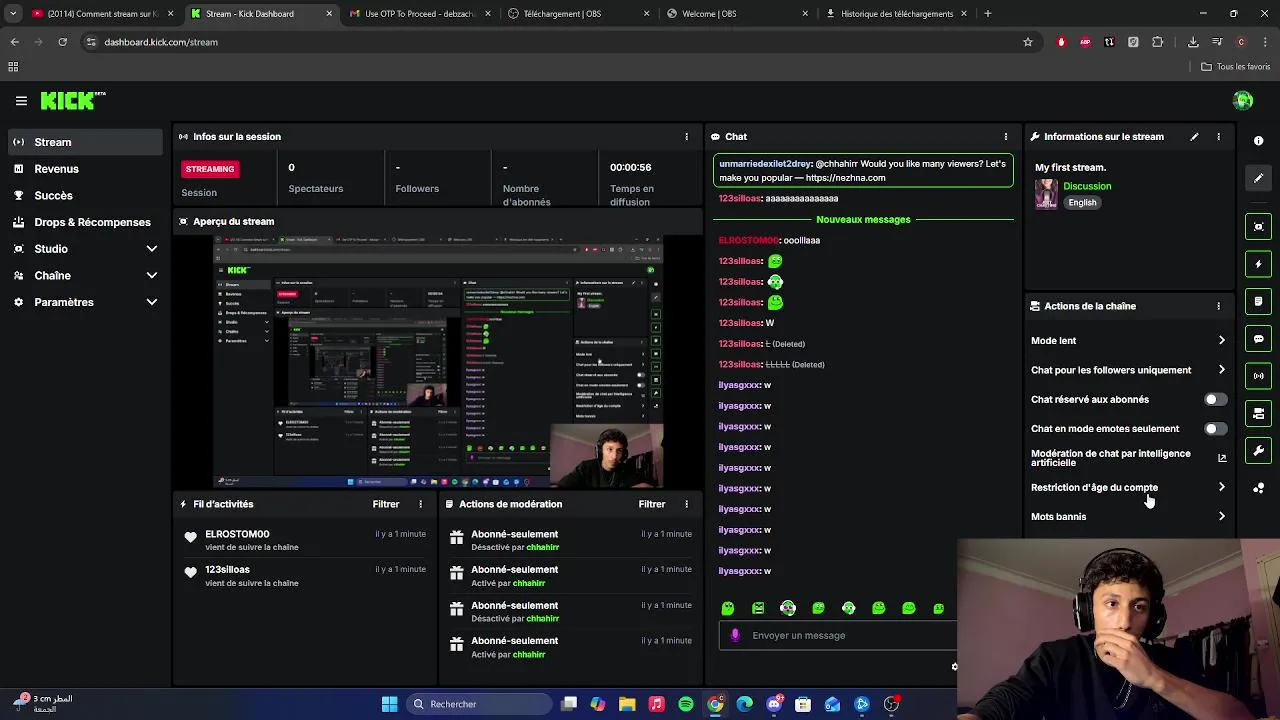Click the note widget icon in sidebar

coord(1258,301)
